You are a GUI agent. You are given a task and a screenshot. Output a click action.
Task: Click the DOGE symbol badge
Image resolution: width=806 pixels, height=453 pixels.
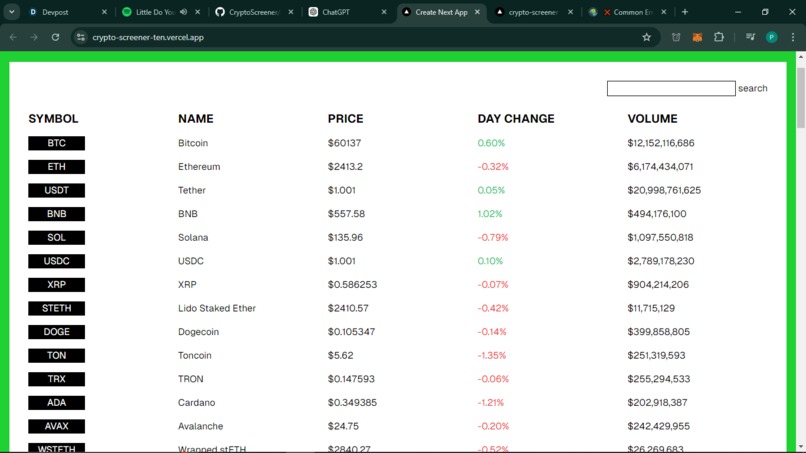pyautogui.click(x=57, y=332)
